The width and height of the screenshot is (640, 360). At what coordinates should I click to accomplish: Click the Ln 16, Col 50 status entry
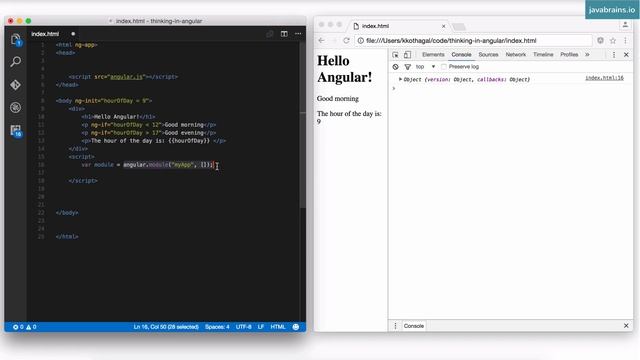pyautogui.click(x=166, y=327)
